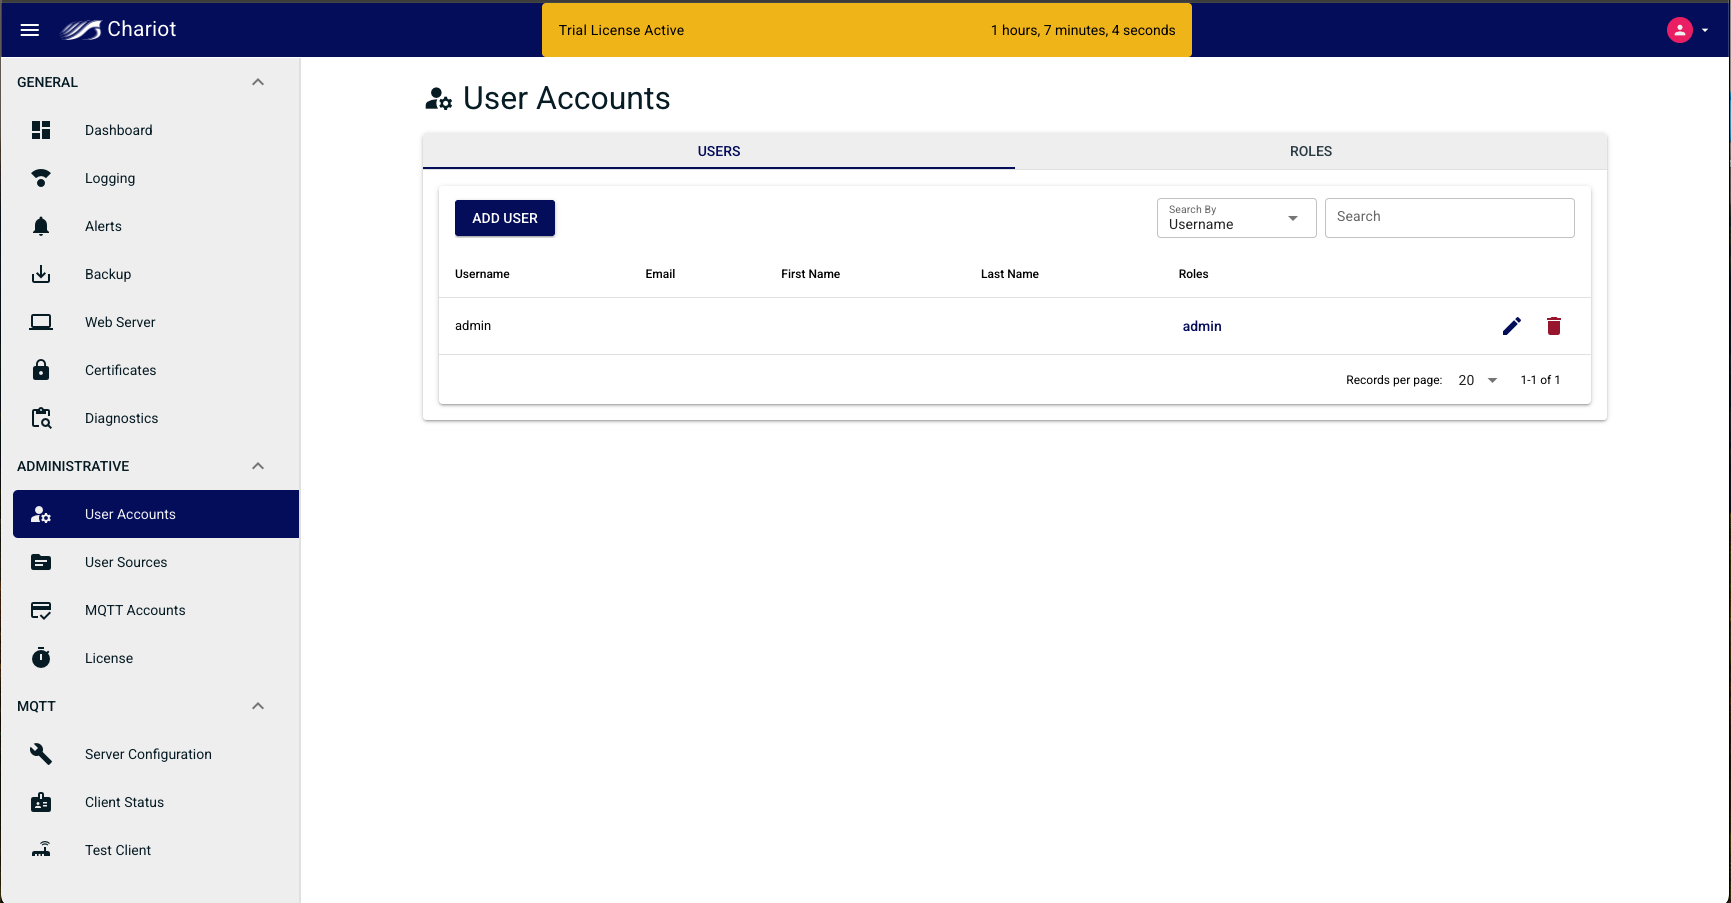Collapse the MQTT sidebar section
This screenshot has width=1731, height=903.
click(258, 706)
